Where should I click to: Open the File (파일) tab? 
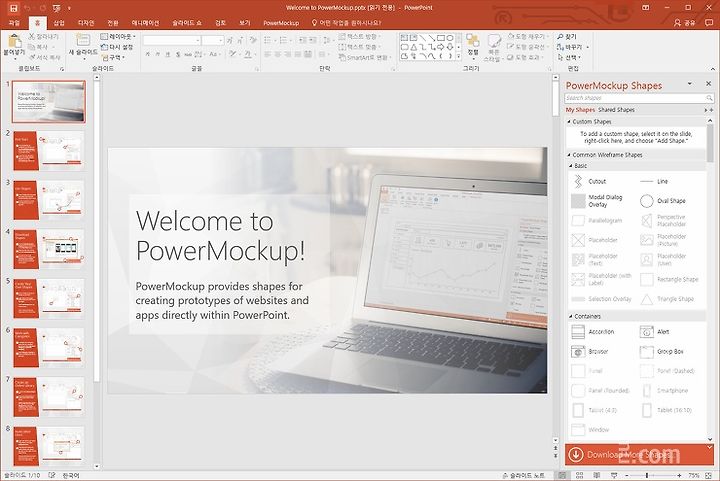point(14,22)
